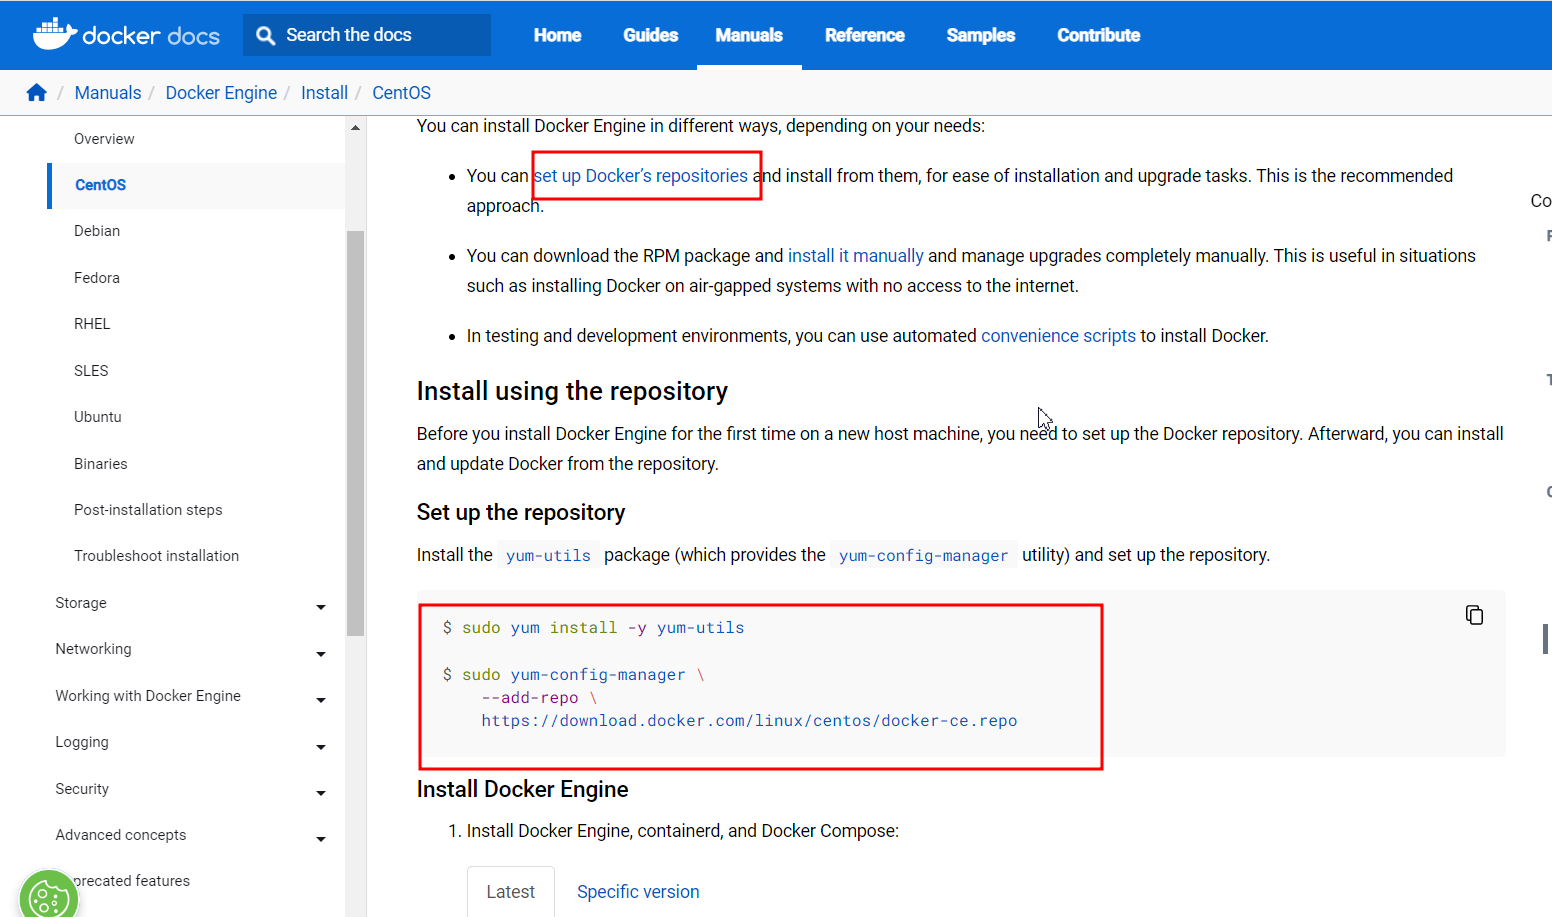This screenshot has height=917, width=1552.
Task: Open the Guides top menu
Action: (x=650, y=35)
